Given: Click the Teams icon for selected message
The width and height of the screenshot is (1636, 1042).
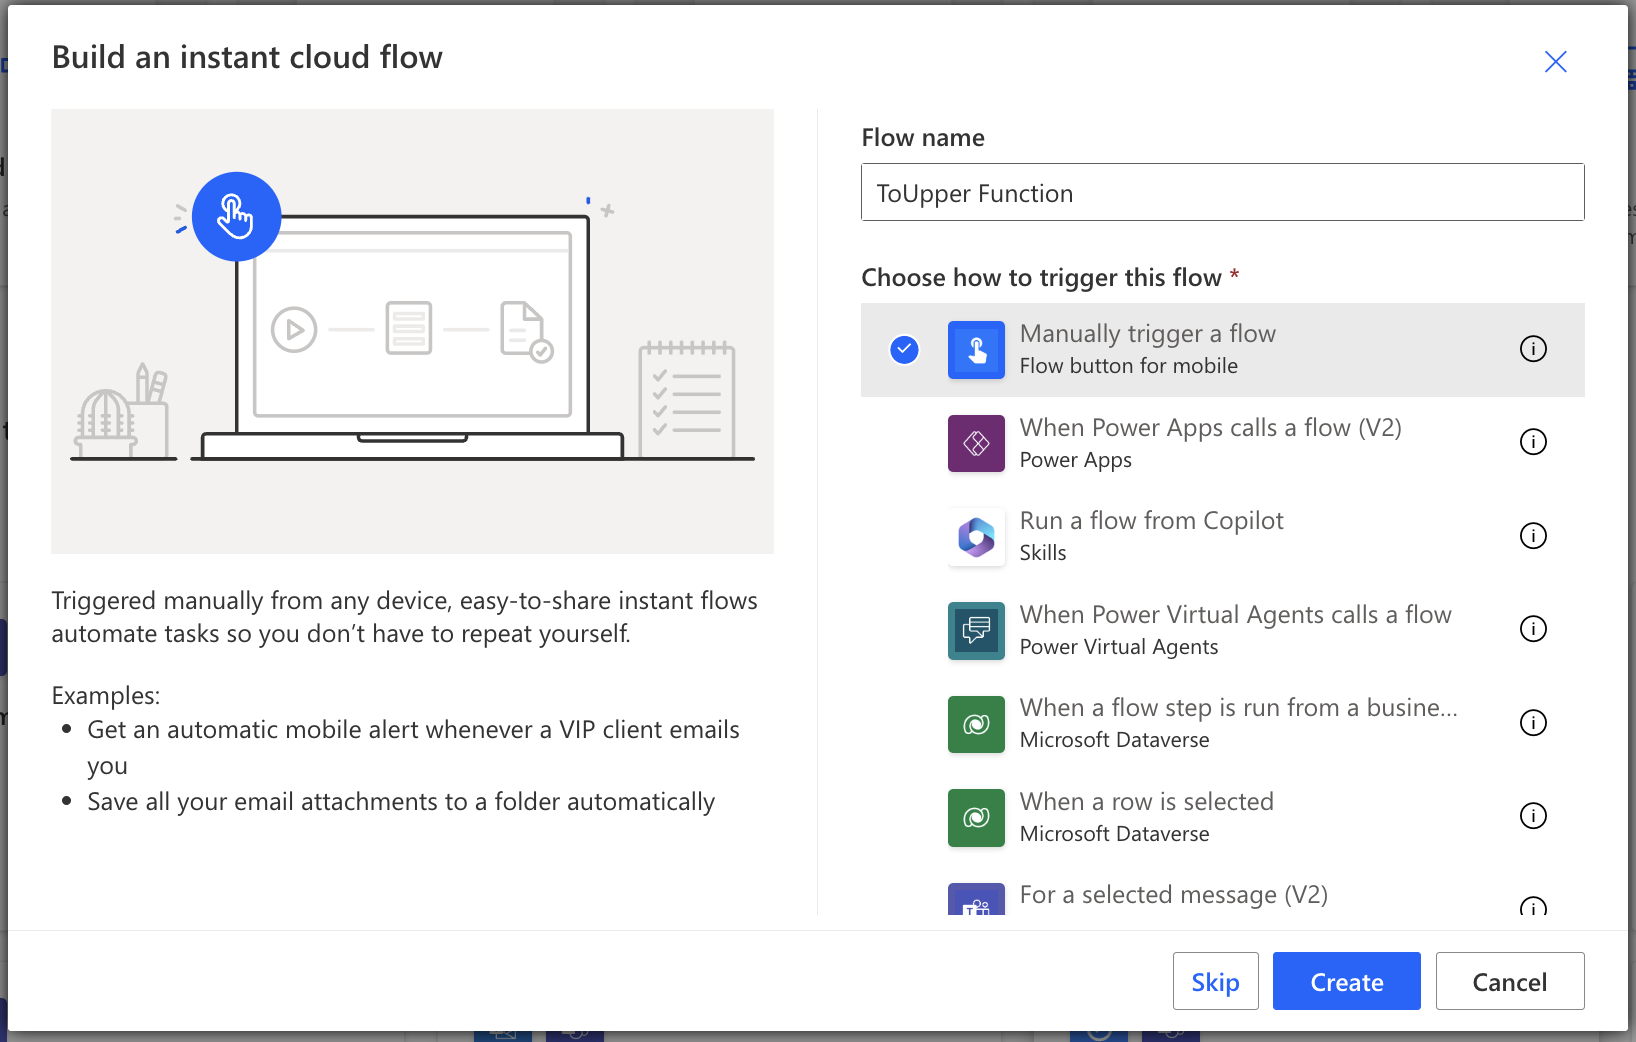Looking at the screenshot, I should (x=976, y=902).
